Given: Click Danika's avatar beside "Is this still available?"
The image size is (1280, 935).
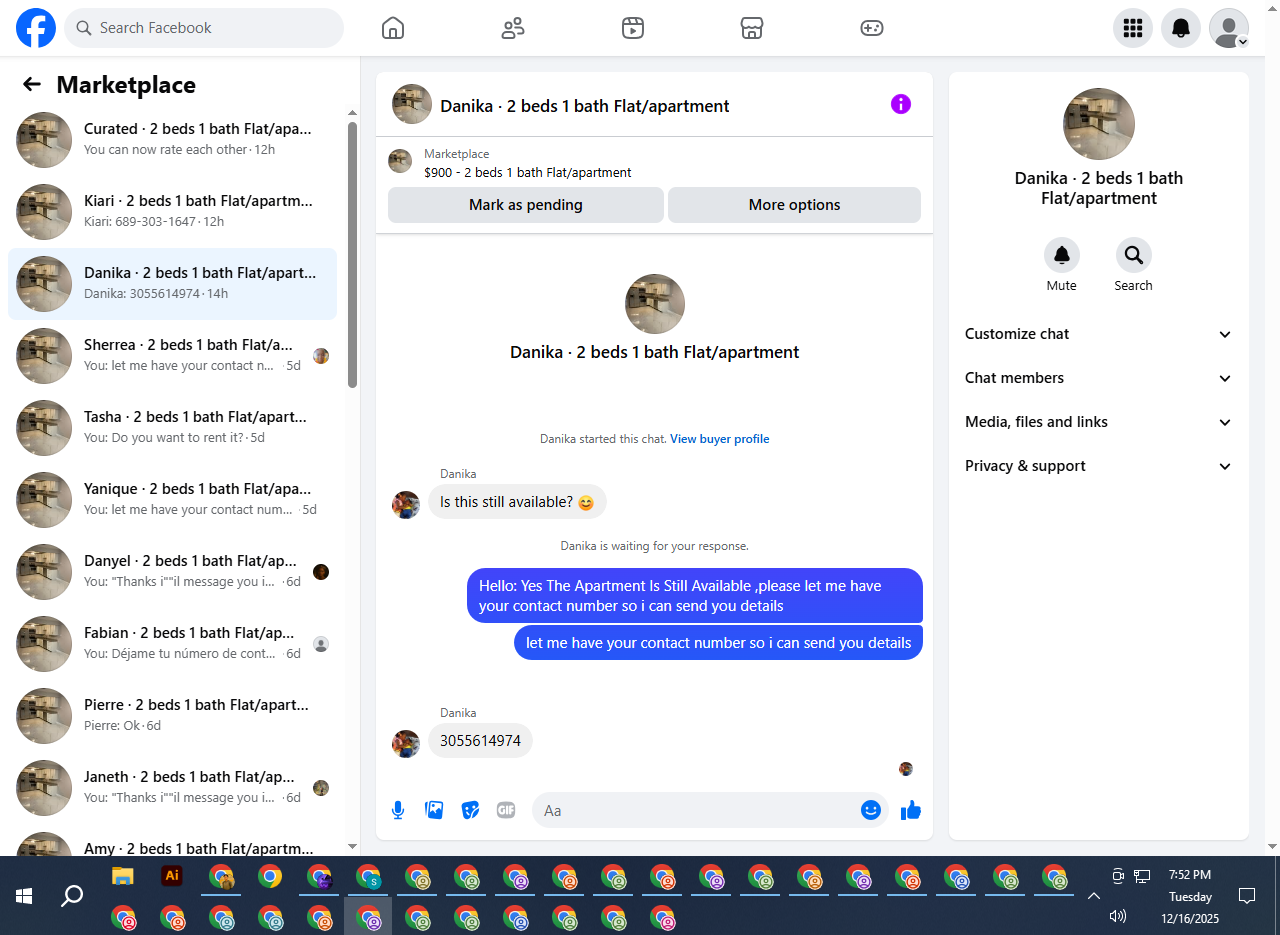Looking at the screenshot, I should tap(406, 504).
